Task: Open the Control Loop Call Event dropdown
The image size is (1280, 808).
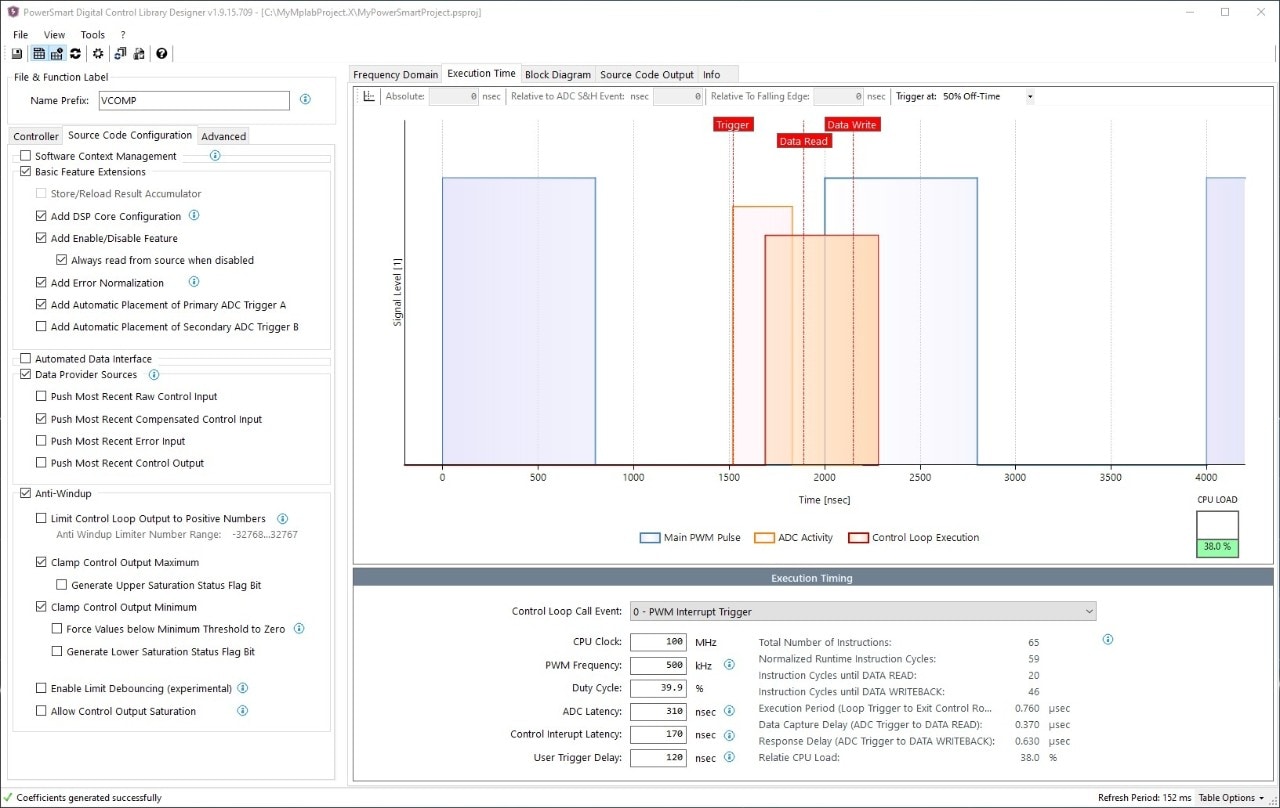Action: pos(861,611)
